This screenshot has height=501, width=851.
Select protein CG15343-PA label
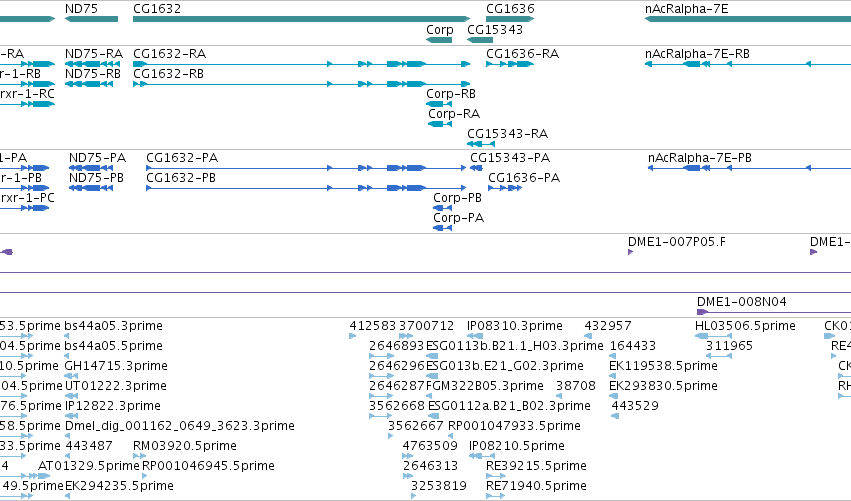click(510, 158)
